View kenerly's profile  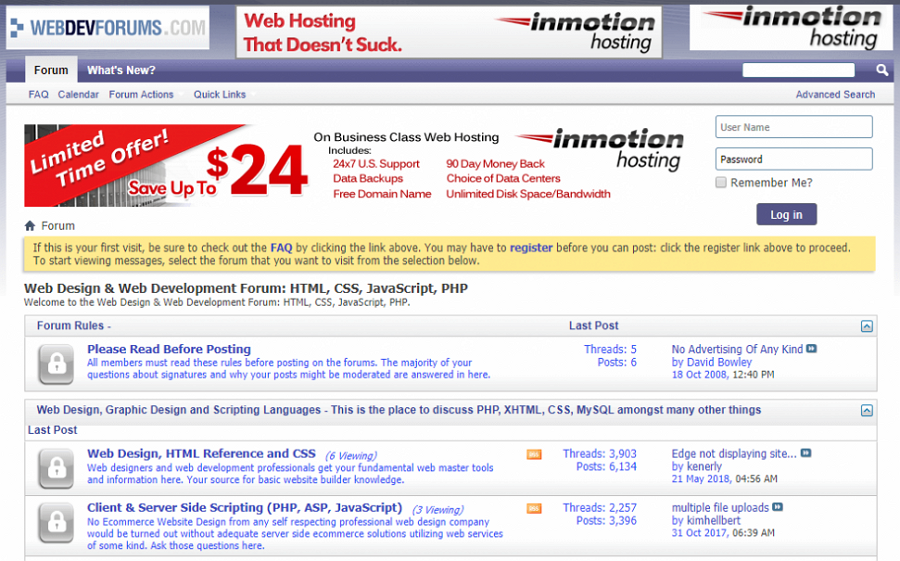pyautogui.click(x=704, y=466)
